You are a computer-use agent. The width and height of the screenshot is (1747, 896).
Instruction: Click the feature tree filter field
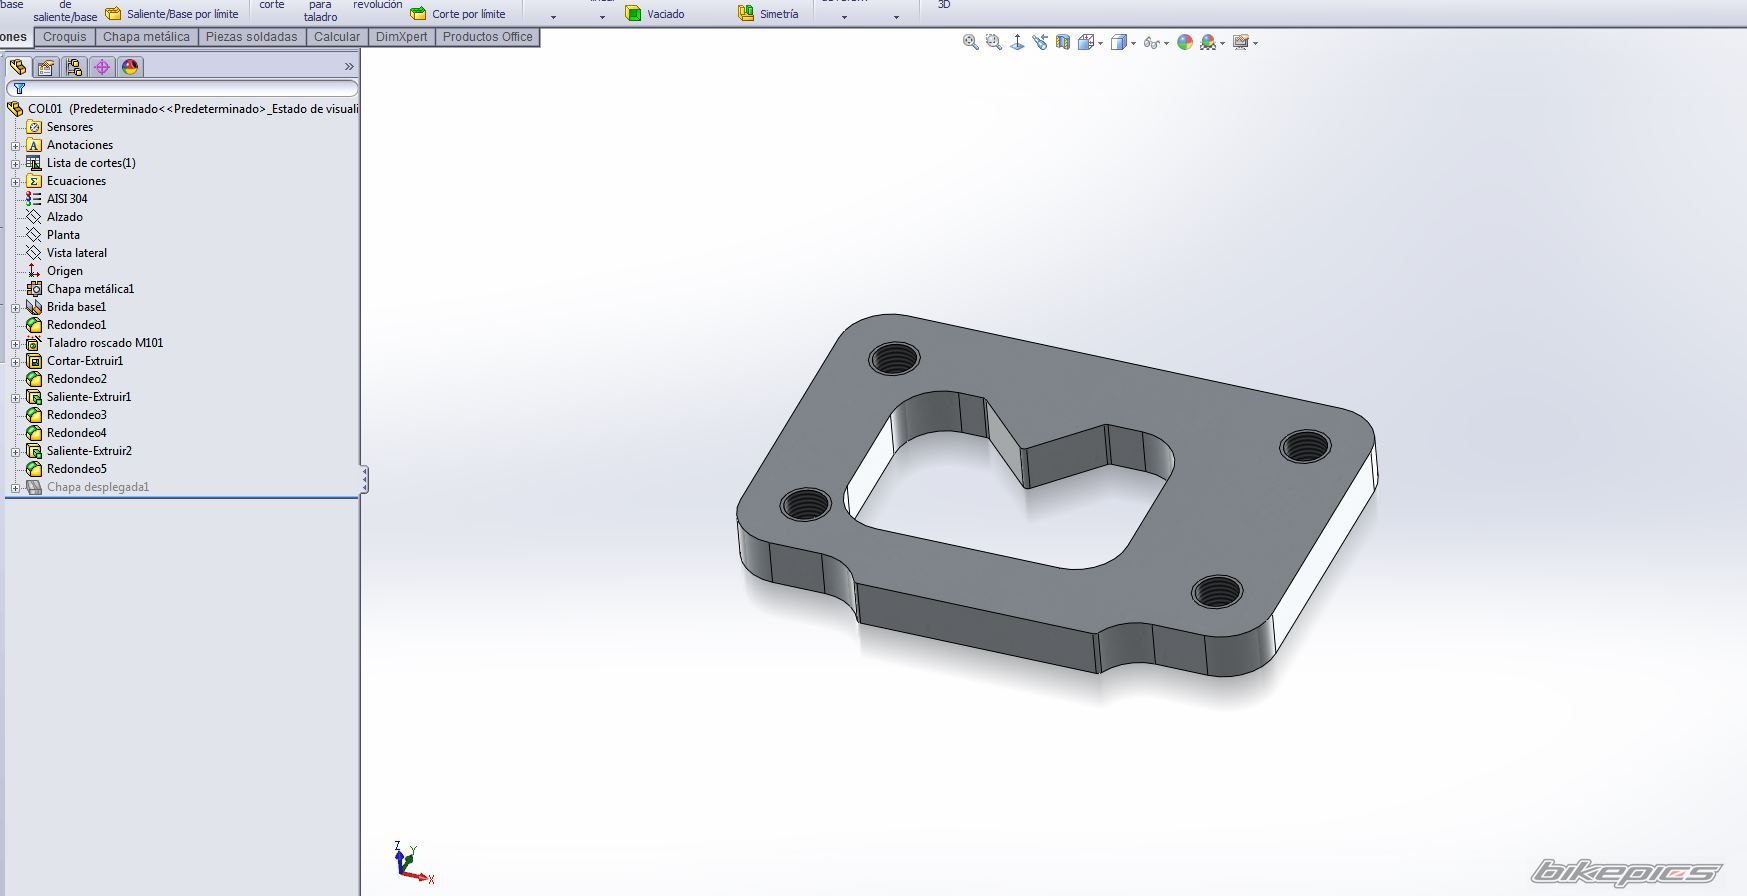(x=182, y=89)
